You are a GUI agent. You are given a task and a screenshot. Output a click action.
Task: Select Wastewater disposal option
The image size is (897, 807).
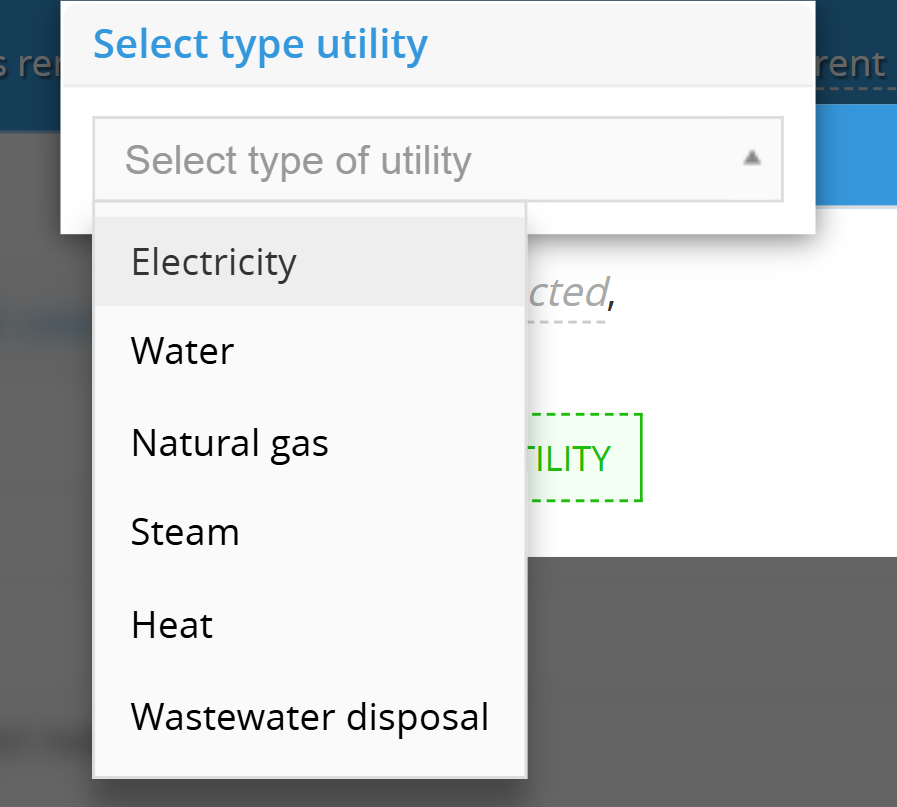pos(309,717)
